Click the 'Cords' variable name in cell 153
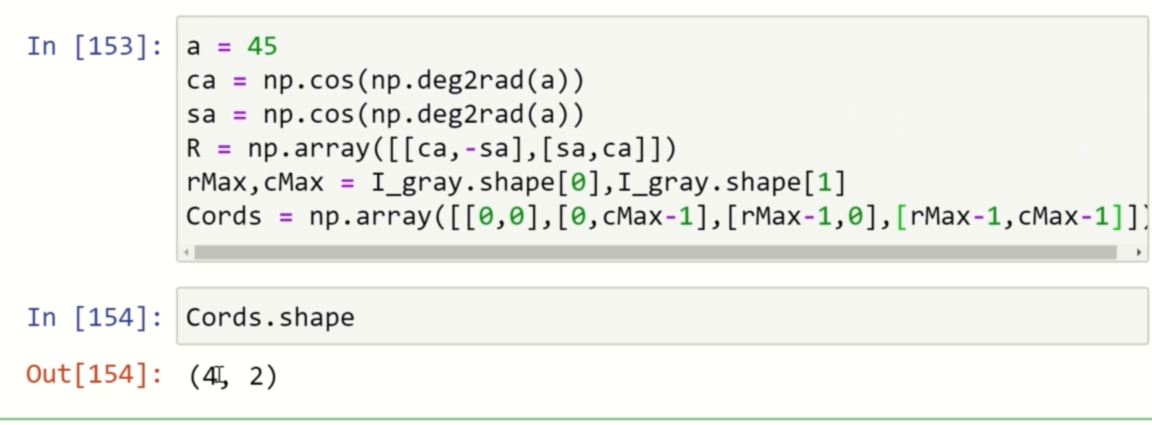This screenshot has width=1152, height=425. [224, 217]
